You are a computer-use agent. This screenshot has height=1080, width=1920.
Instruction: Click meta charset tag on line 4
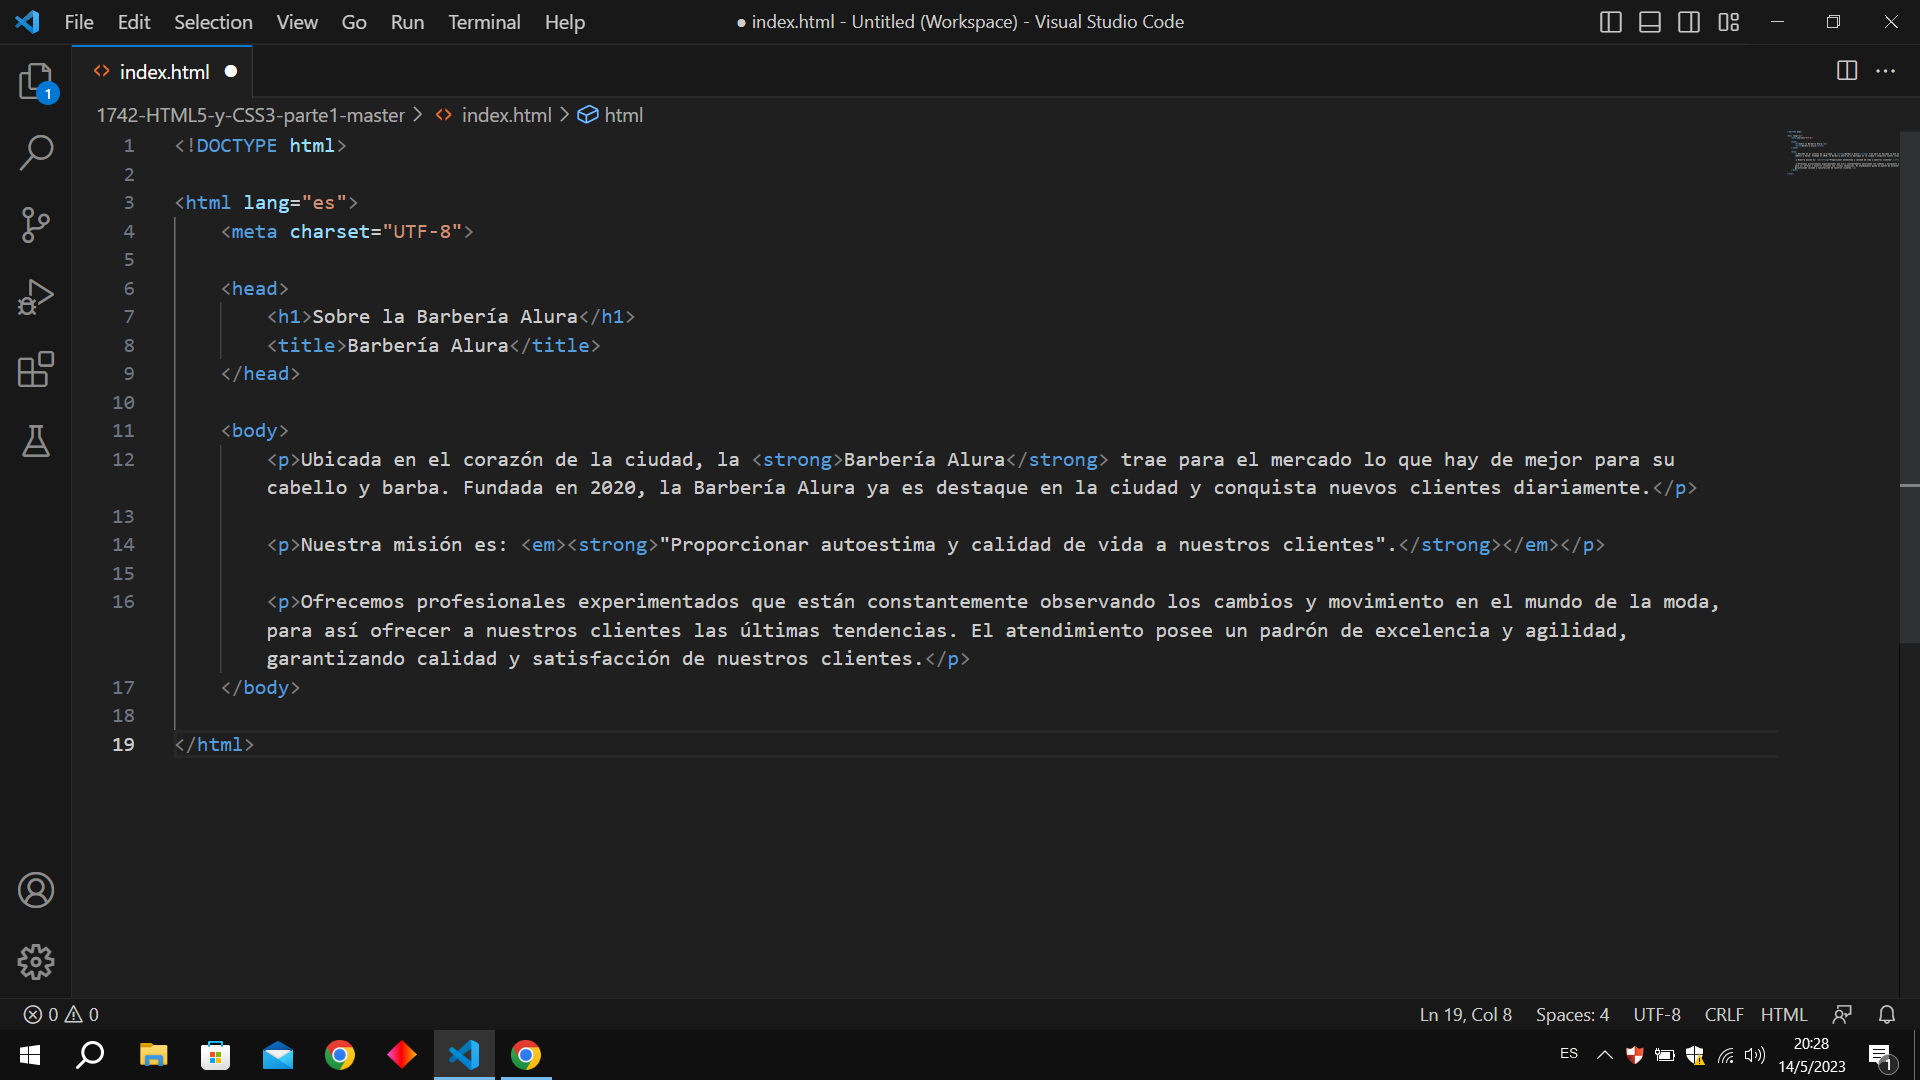[347, 231]
